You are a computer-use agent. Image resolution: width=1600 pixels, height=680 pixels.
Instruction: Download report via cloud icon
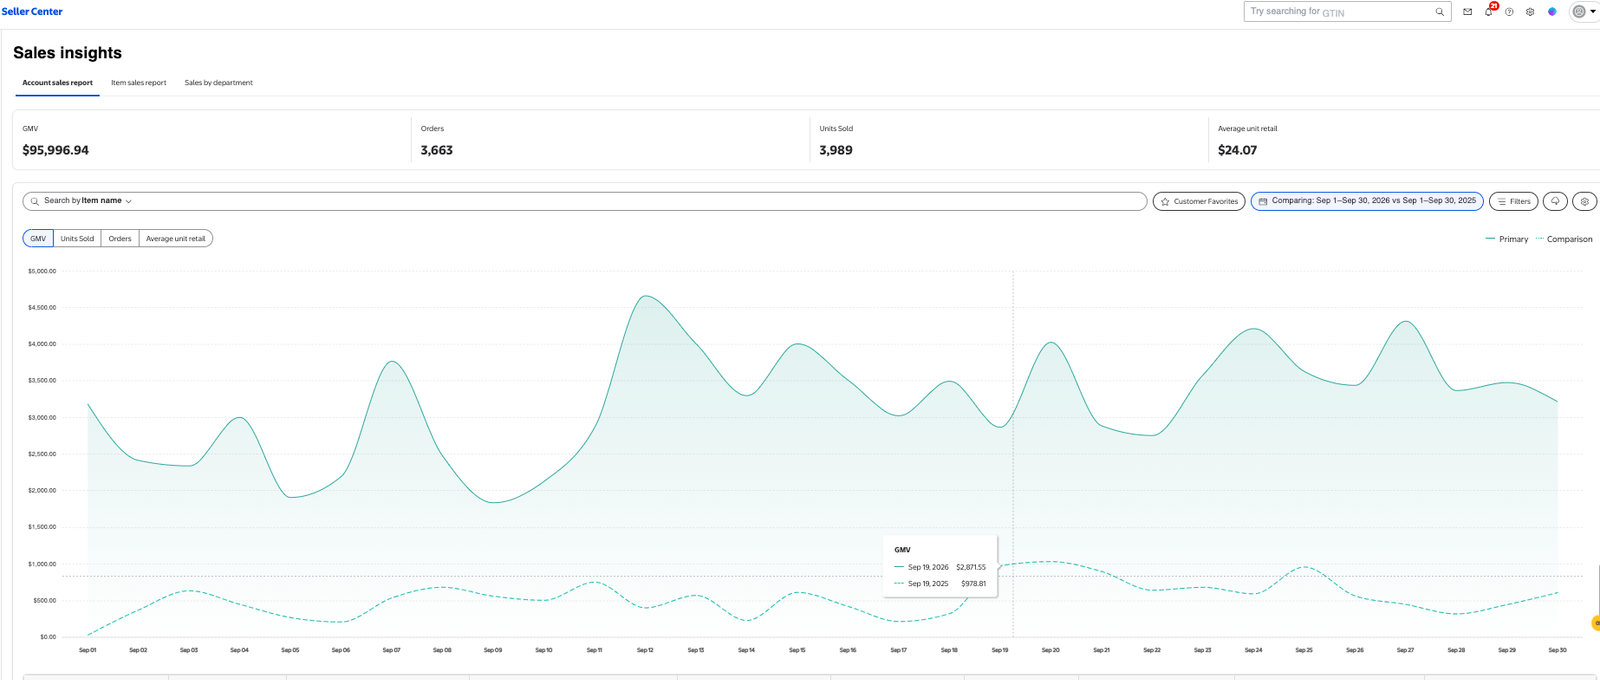click(1555, 201)
